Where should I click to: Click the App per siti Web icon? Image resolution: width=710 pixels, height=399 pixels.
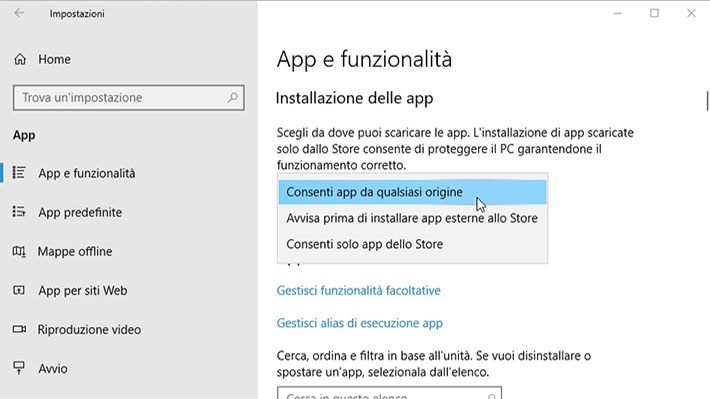pos(19,290)
